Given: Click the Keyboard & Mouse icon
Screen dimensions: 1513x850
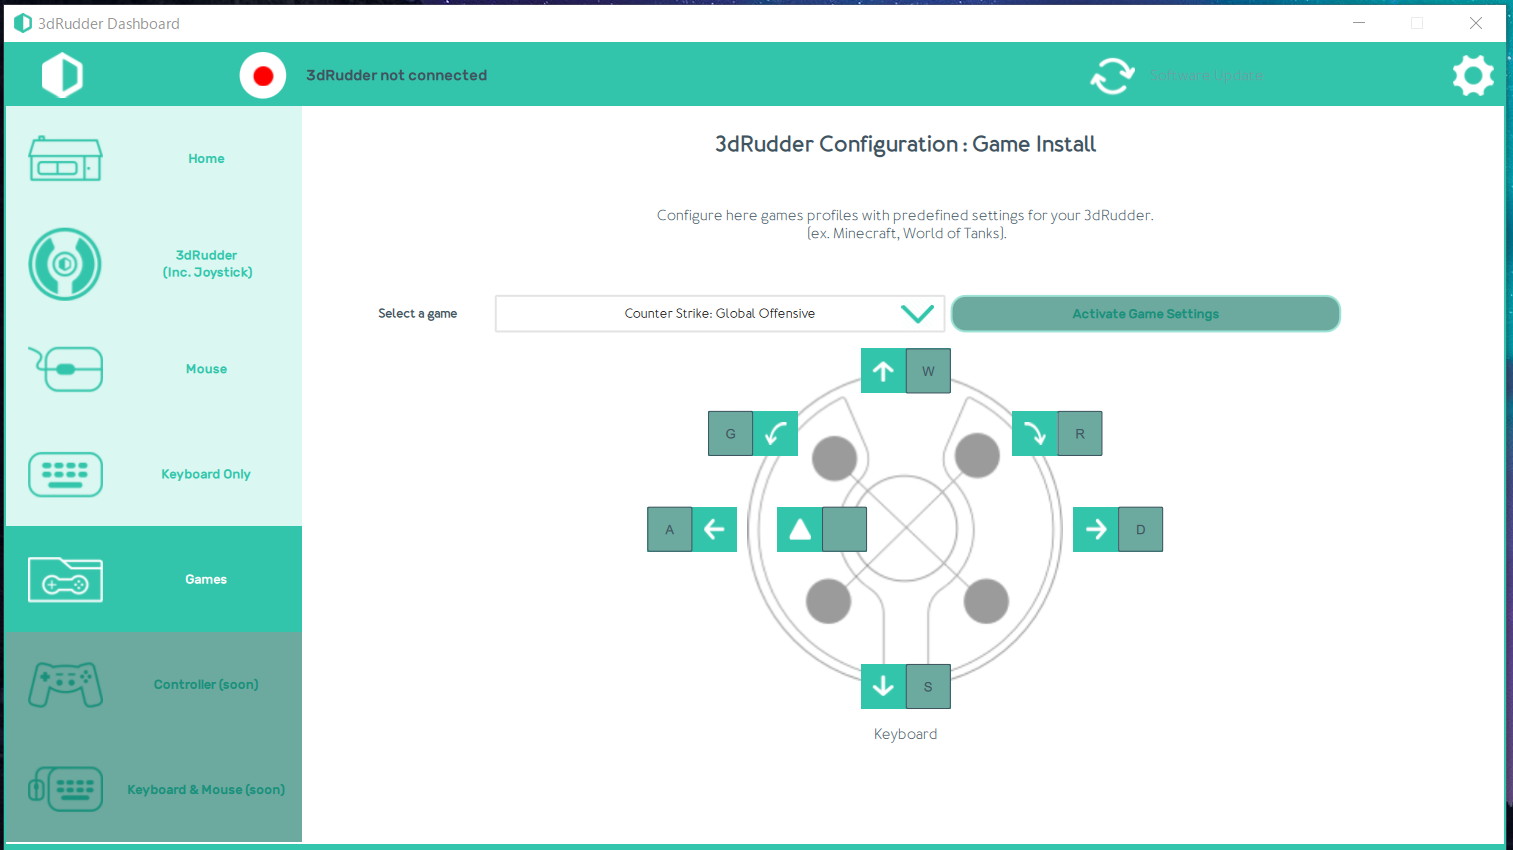Looking at the screenshot, I should coord(65,789).
